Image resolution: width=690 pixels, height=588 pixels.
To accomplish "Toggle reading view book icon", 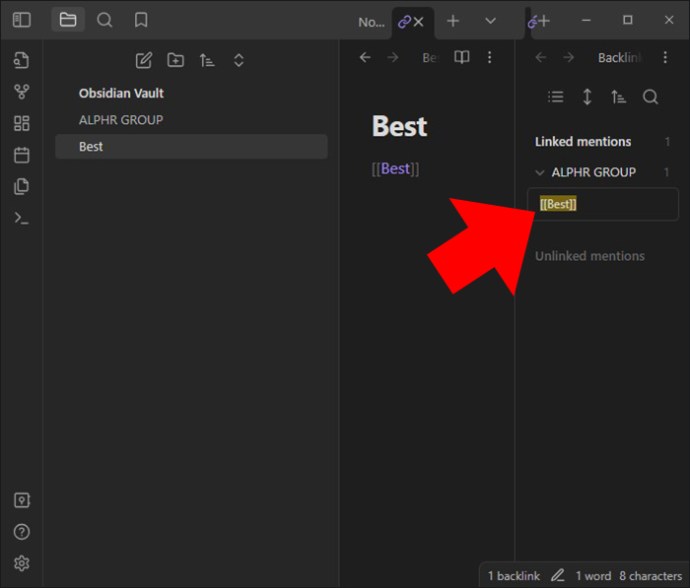I will pyautogui.click(x=462, y=57).
